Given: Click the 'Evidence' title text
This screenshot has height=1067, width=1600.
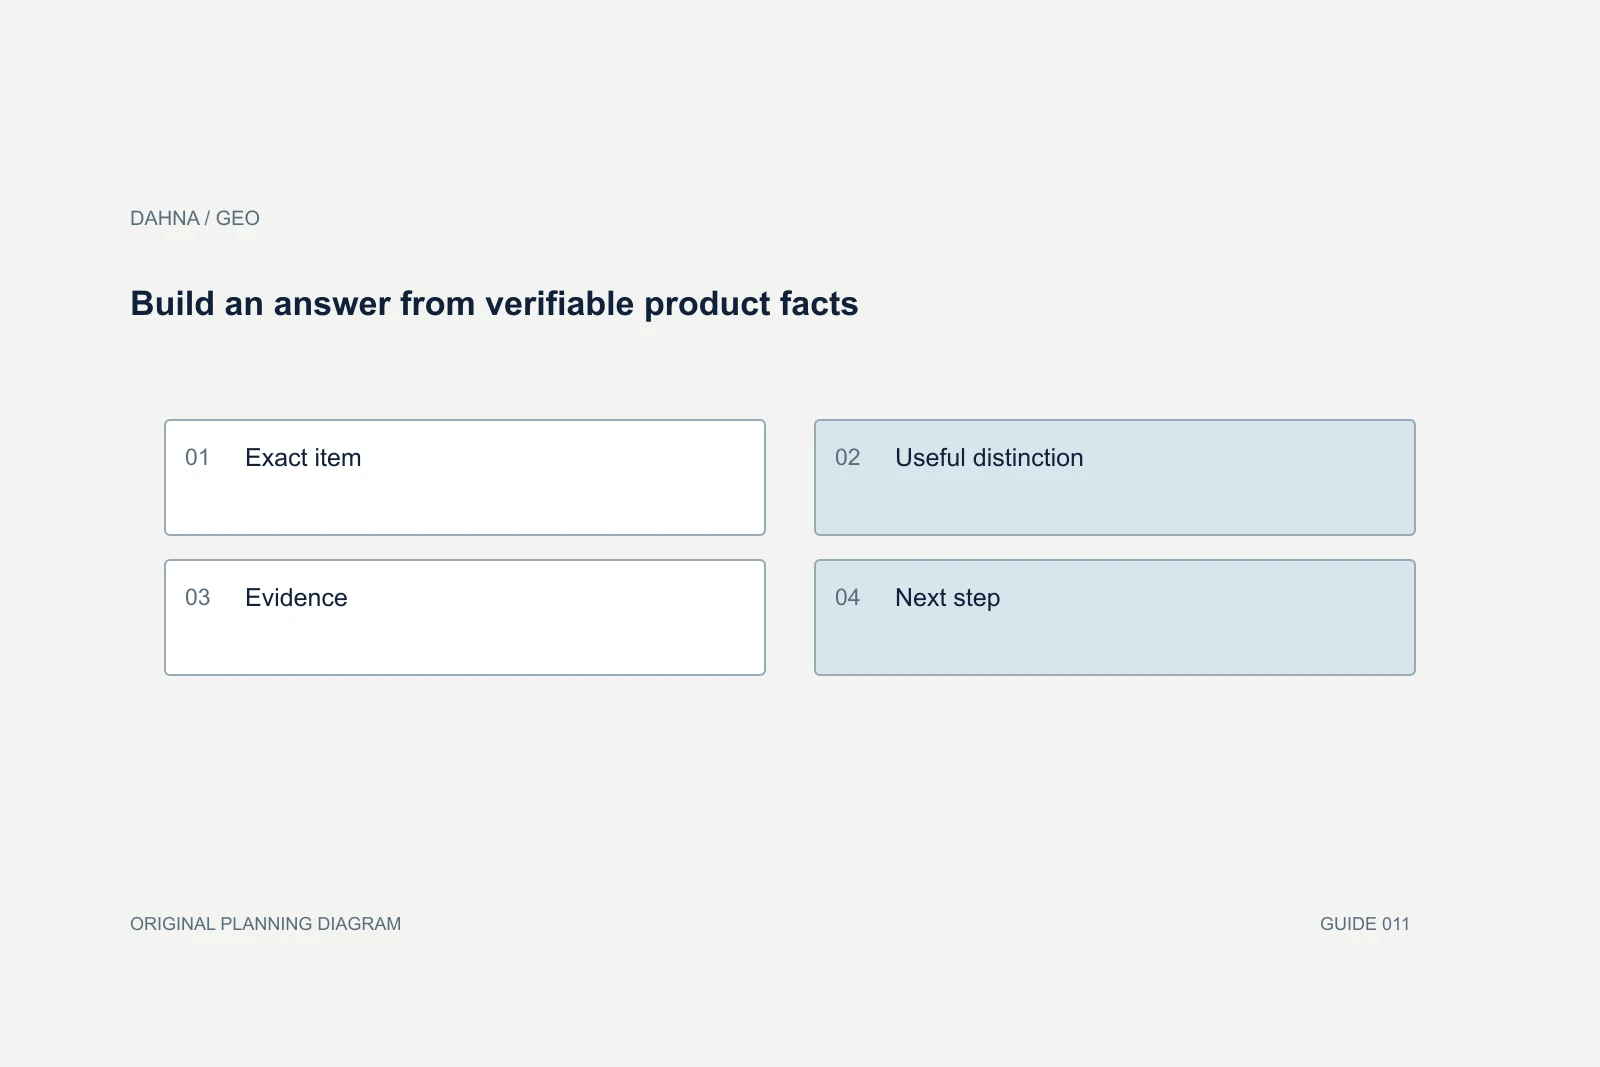Looking at the screenshot, I should [x=296, y=598].
